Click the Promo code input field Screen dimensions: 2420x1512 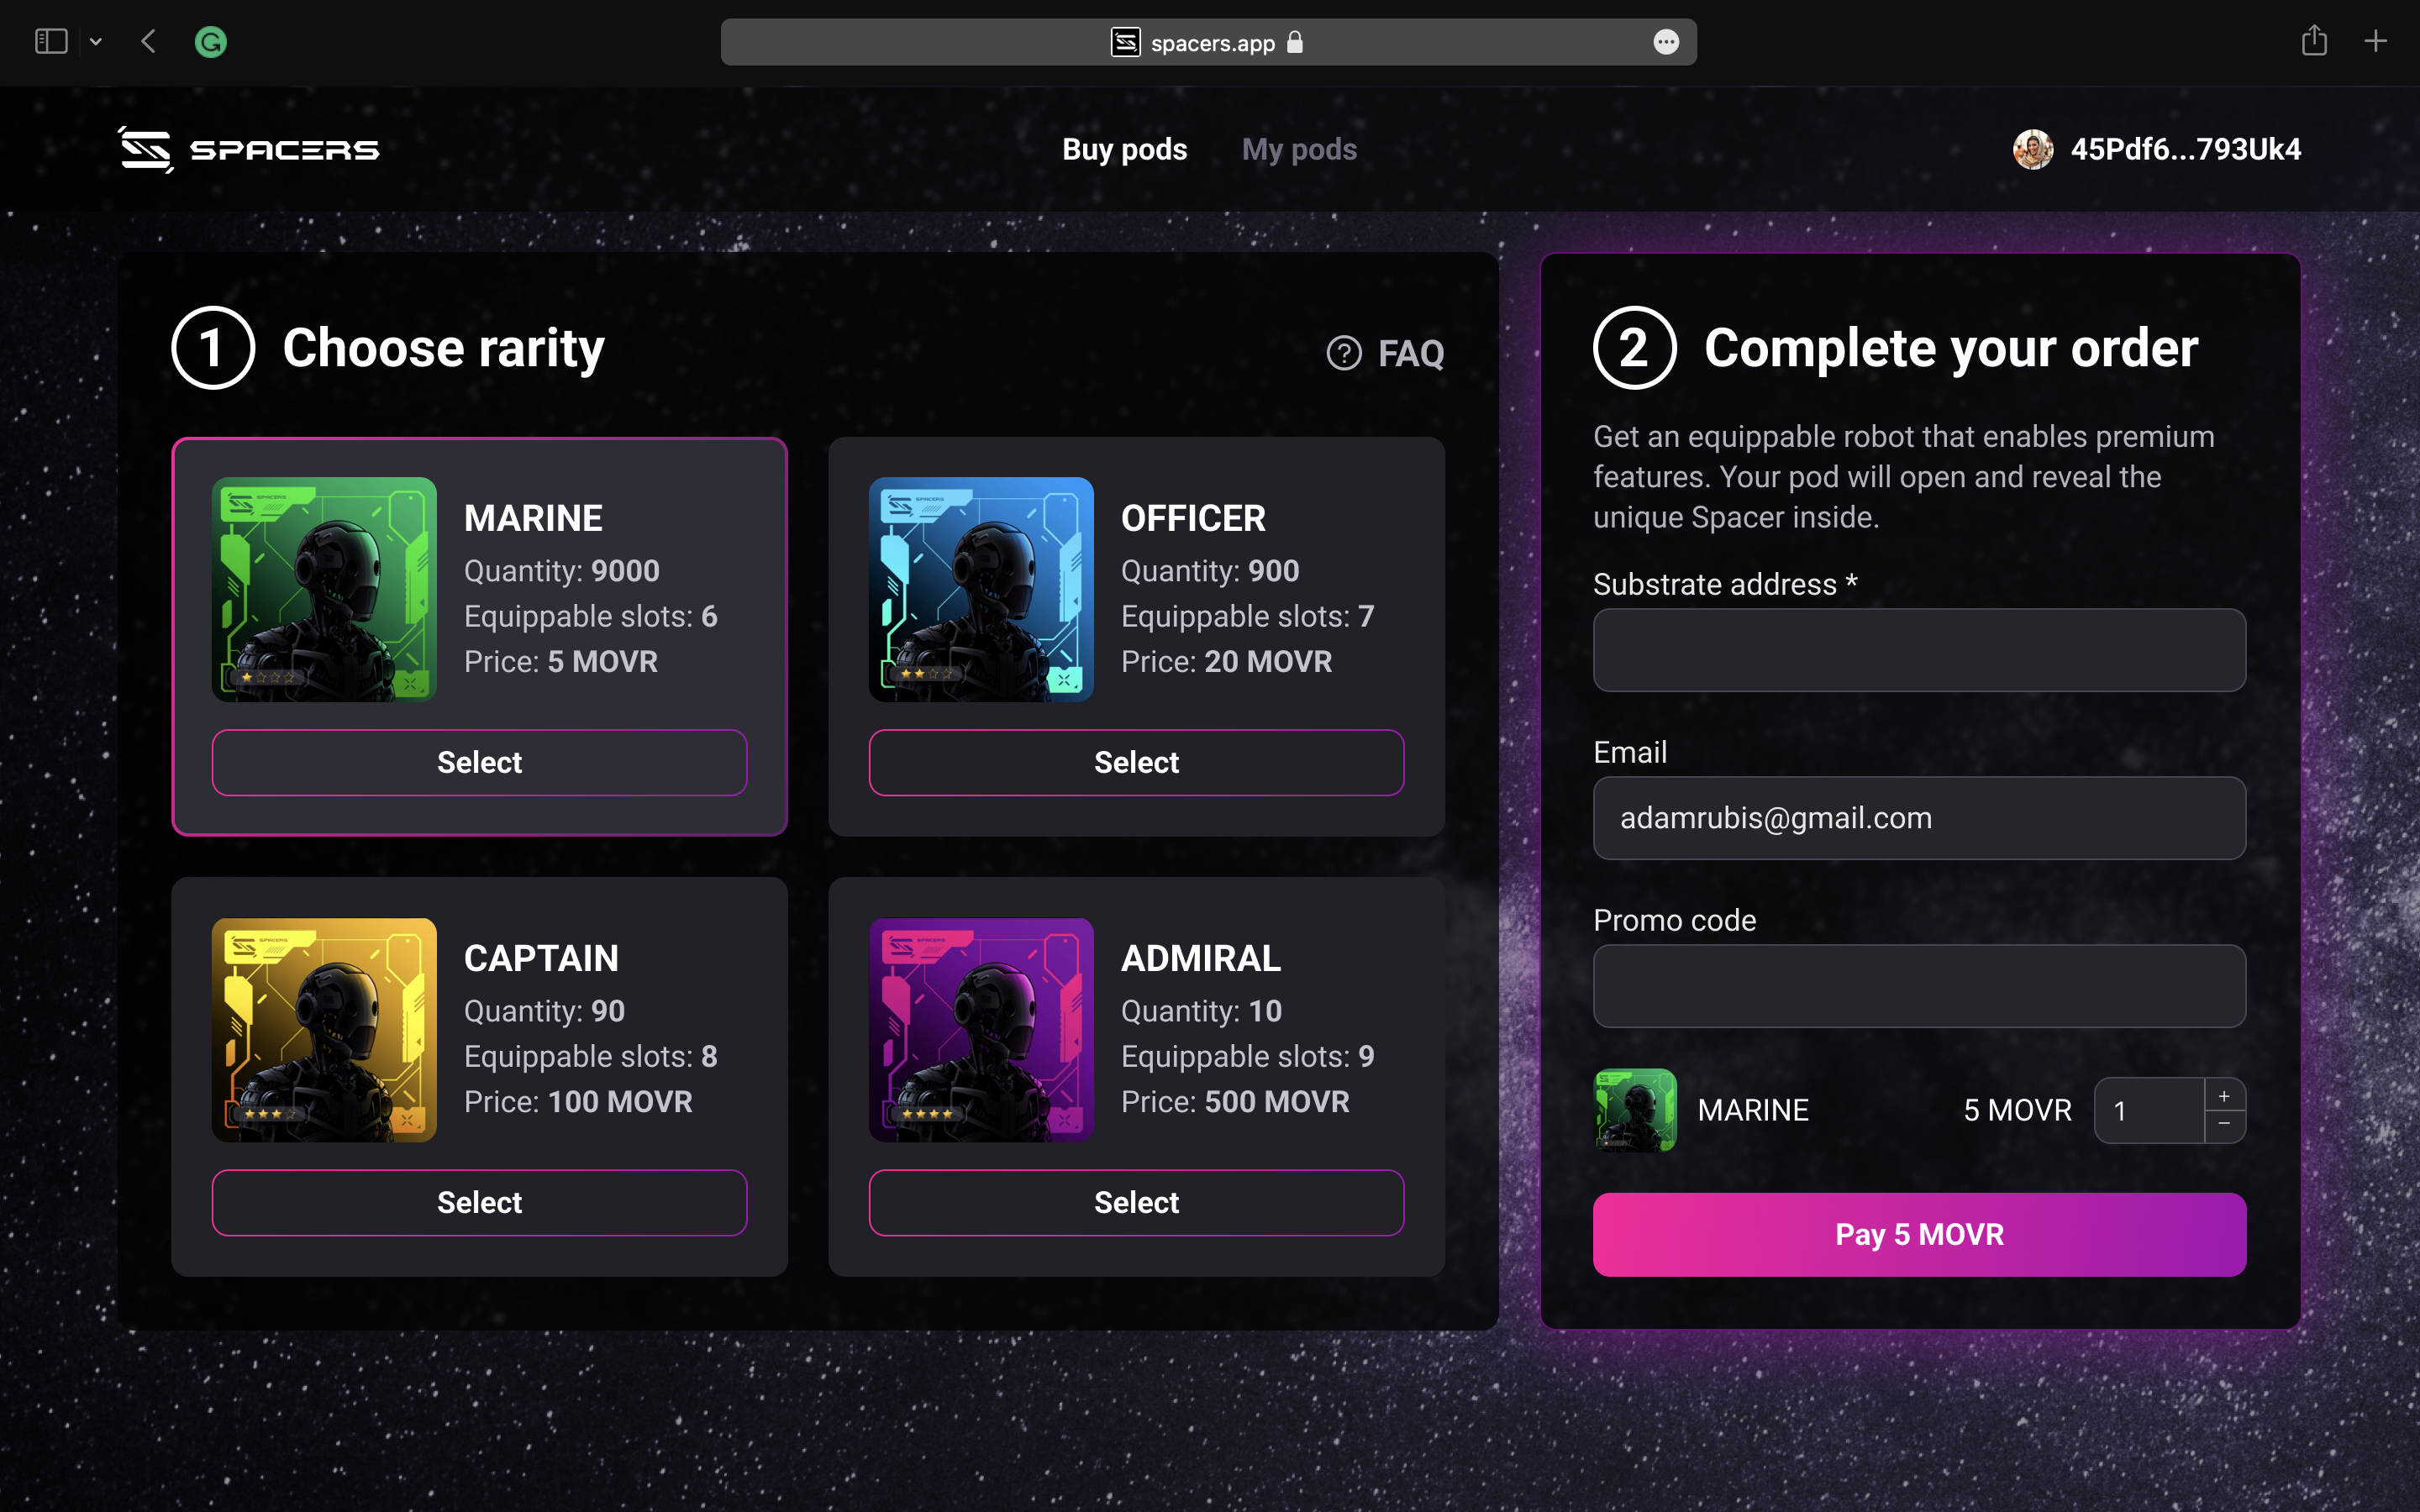[x=1919, y=986]
